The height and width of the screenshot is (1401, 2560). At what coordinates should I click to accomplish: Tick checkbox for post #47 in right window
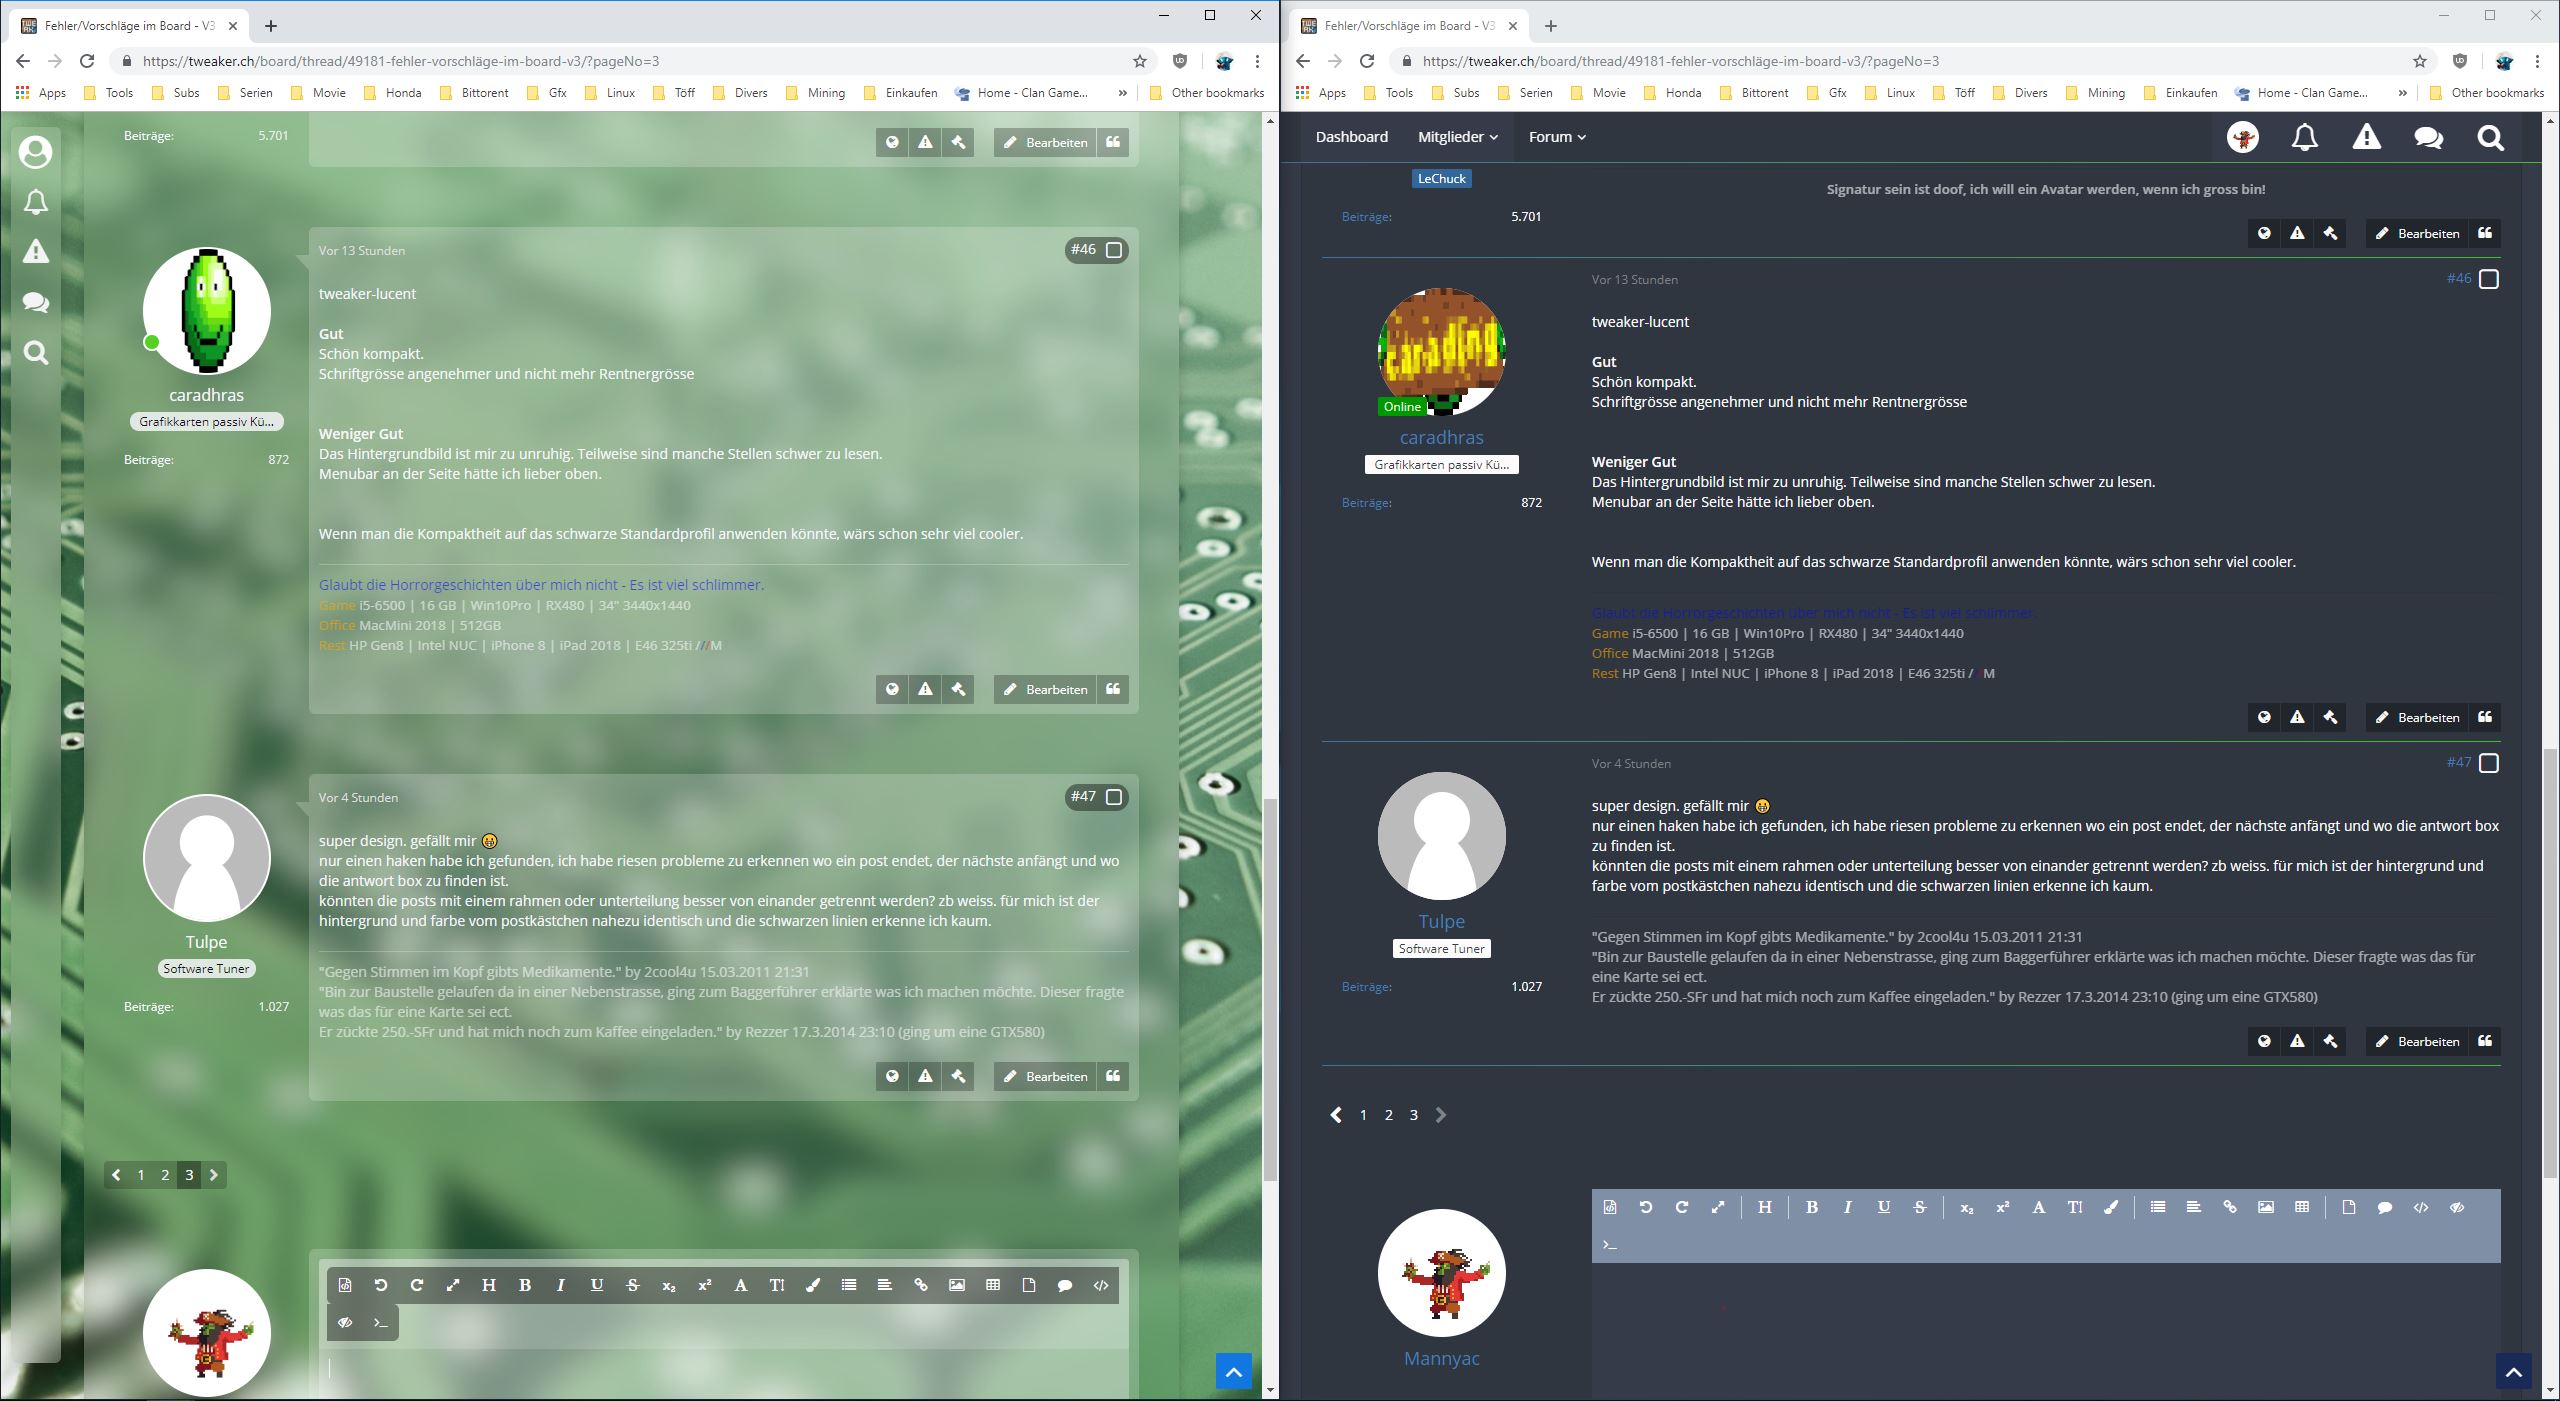point(2489,763)
